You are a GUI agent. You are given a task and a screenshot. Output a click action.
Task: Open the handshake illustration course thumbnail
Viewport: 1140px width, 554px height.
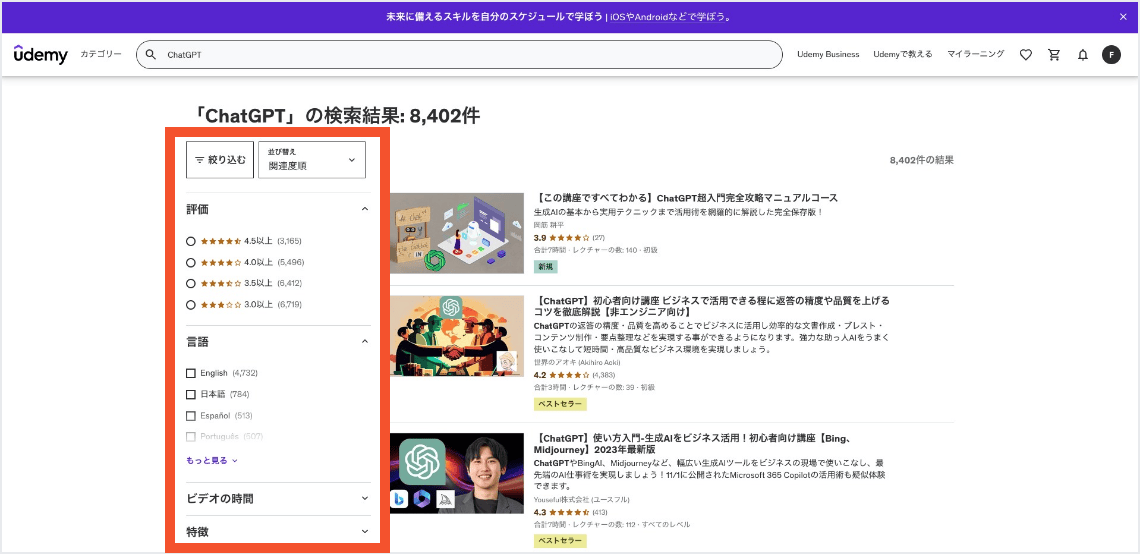point(457,336)
